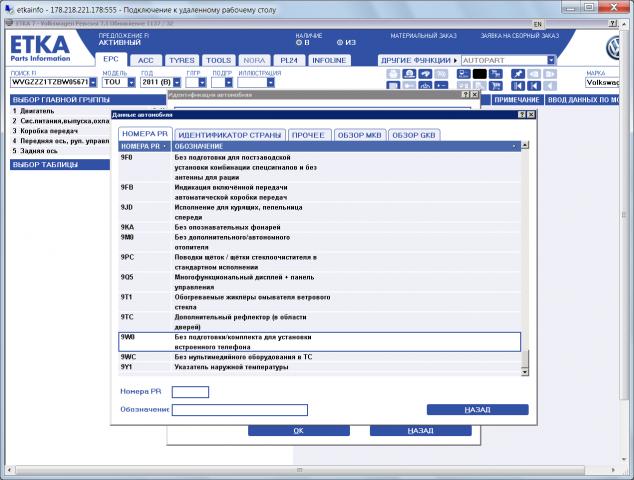Screen dimensions: 634x480
Task: Open the AUTOPART dropdown arrow
Action: click(551, 60)
